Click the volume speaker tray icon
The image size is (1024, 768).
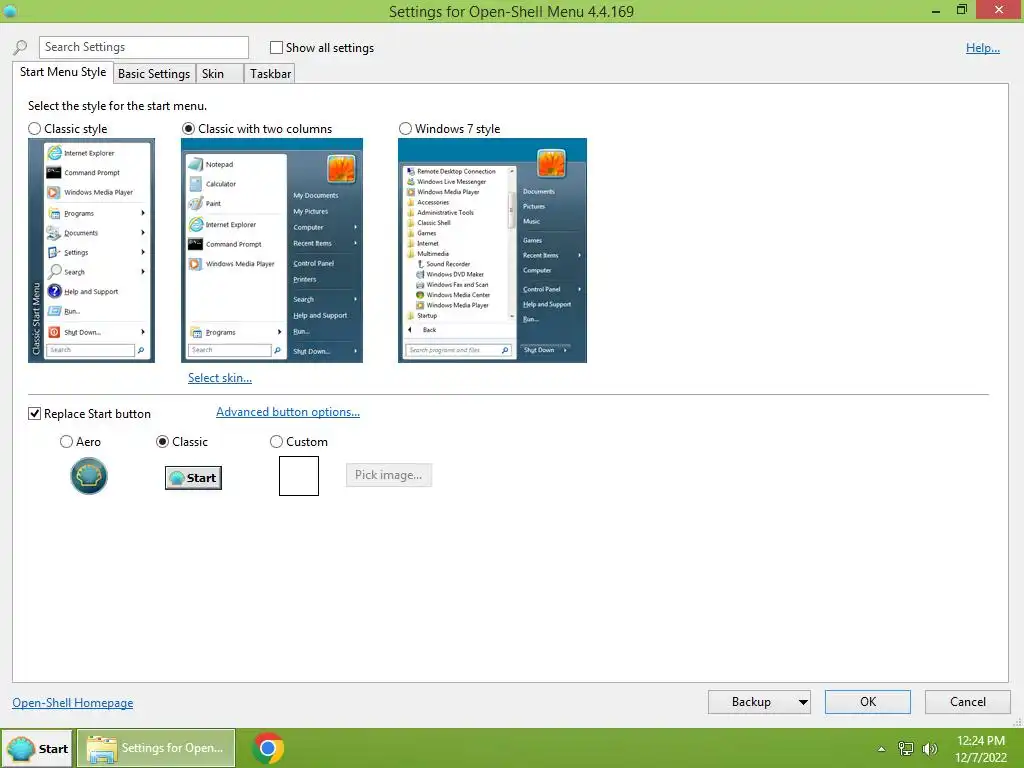point(930,748)
